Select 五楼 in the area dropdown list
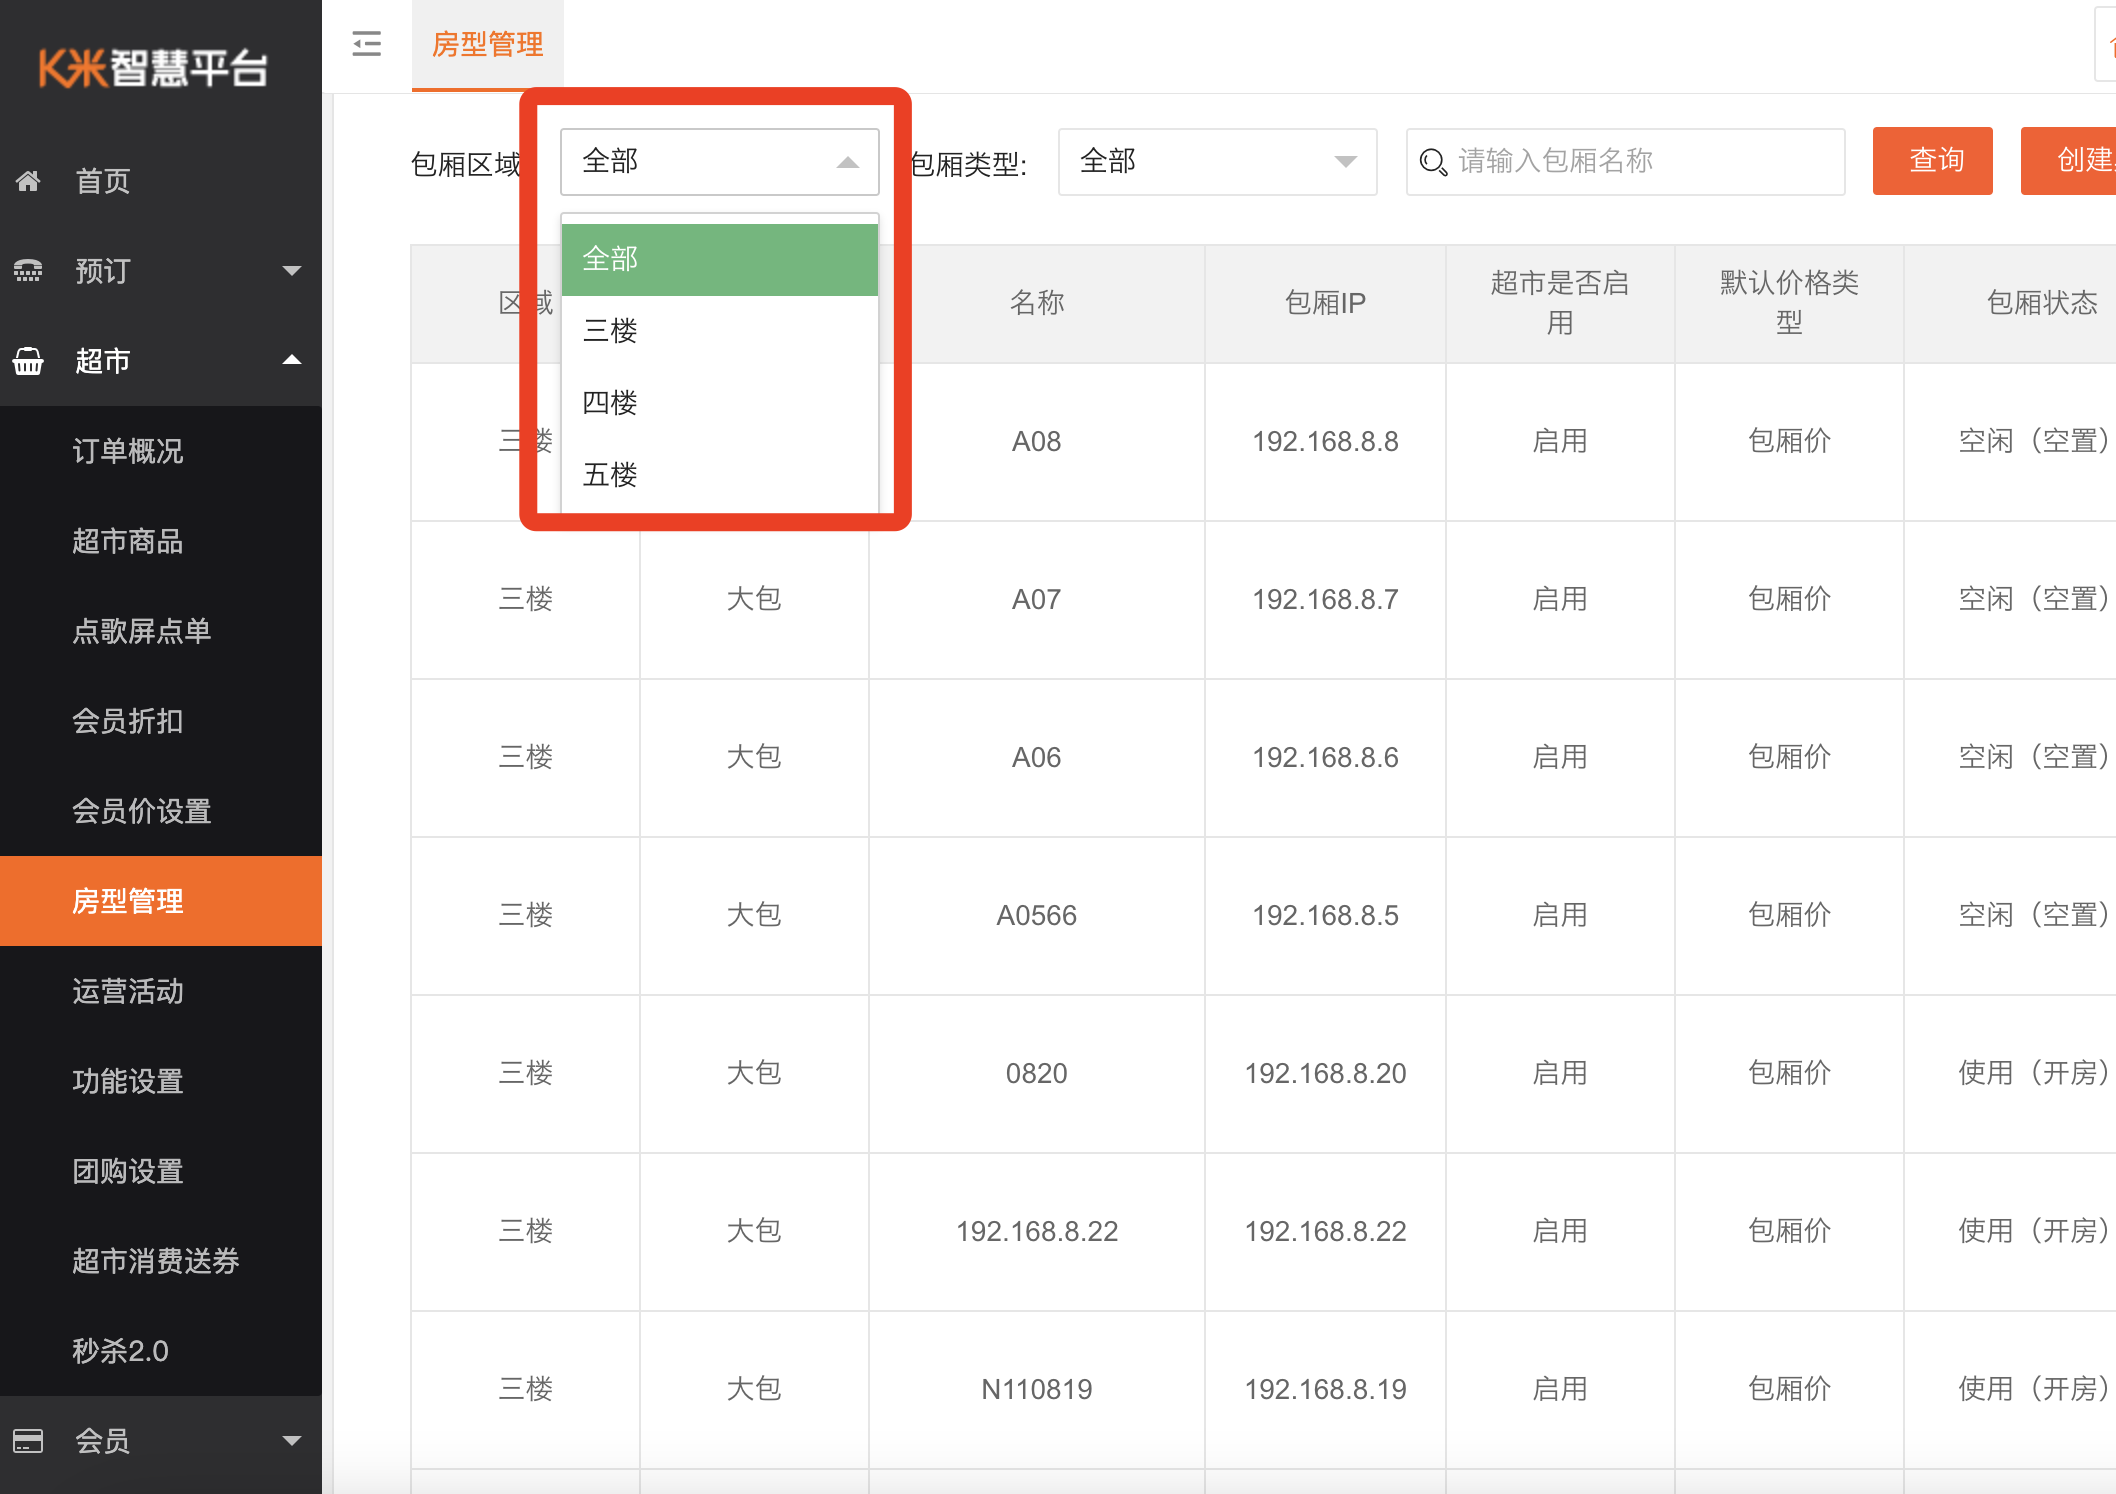2116x1494 pixels. 720,475
